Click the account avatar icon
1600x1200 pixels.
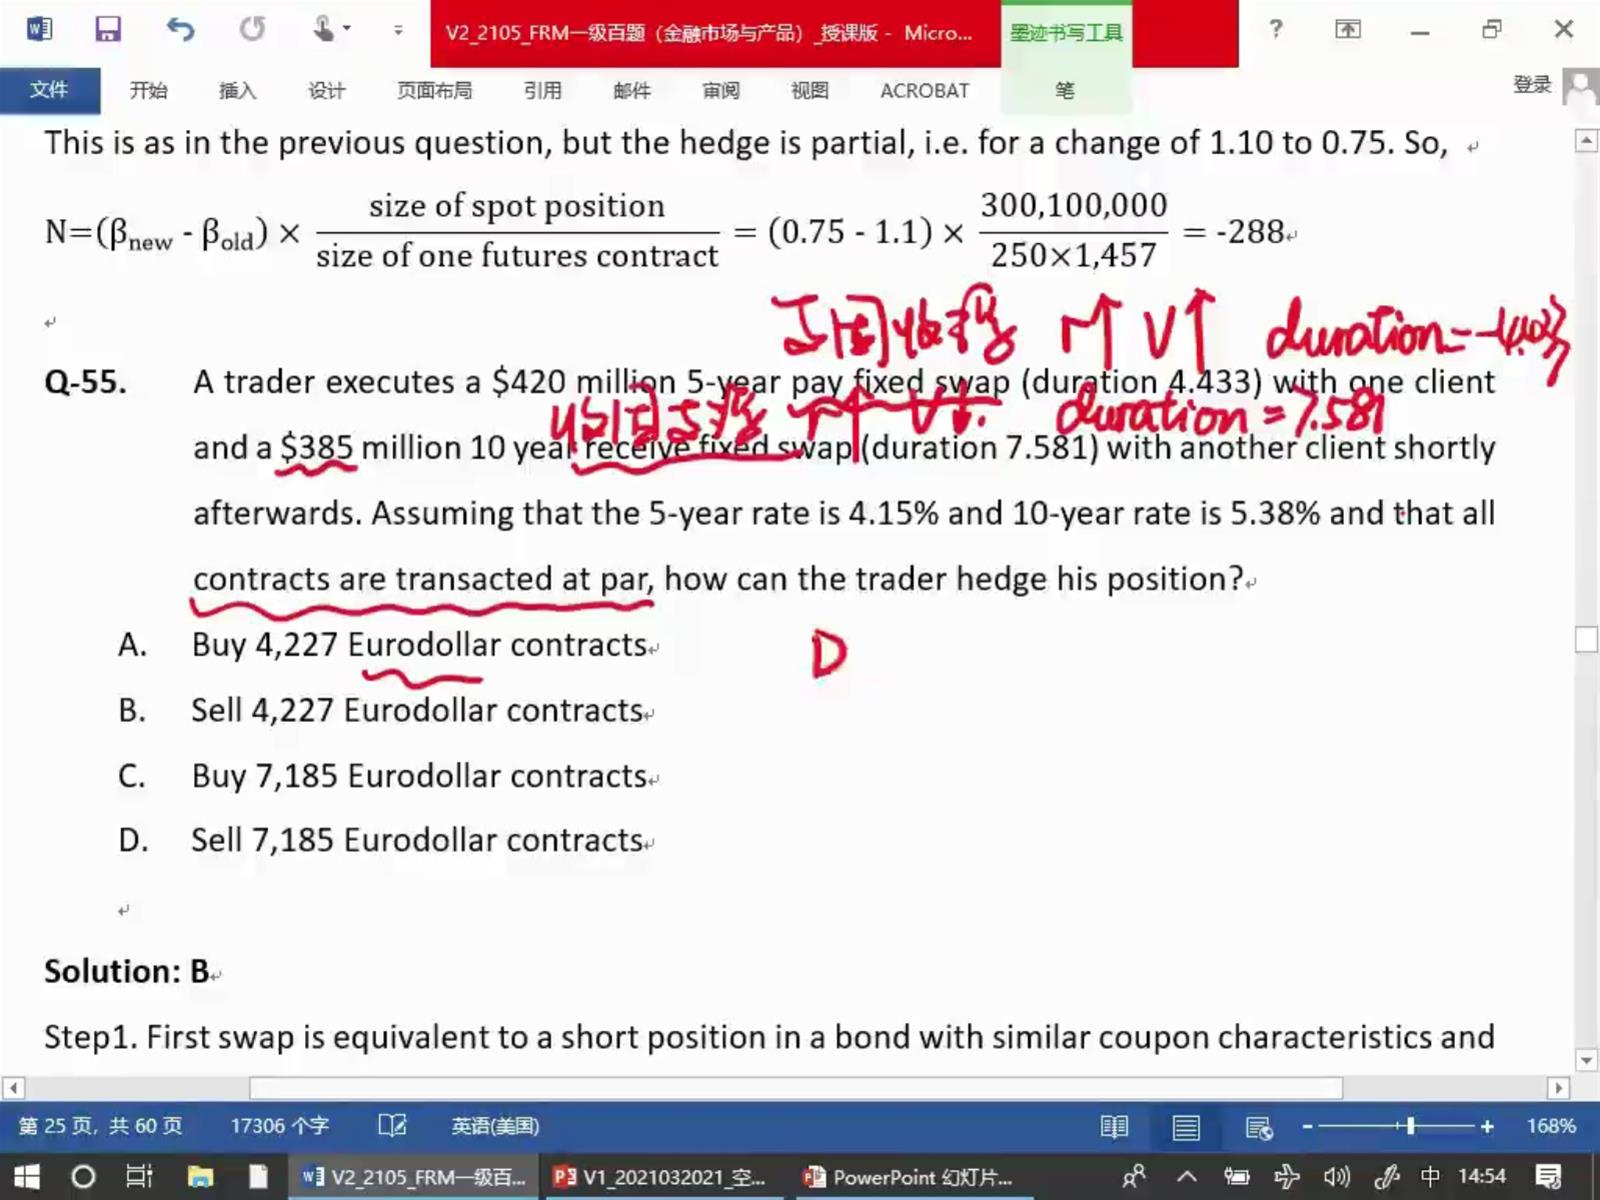coord(1581,86)
